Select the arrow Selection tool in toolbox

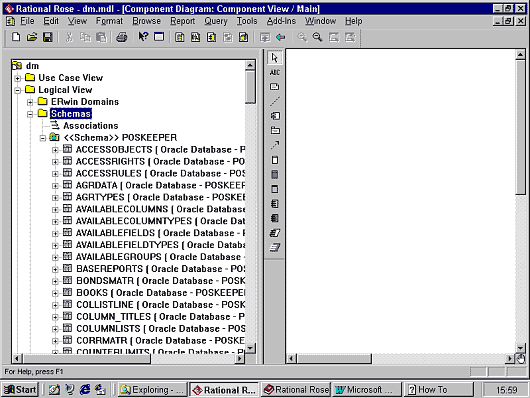274,58
